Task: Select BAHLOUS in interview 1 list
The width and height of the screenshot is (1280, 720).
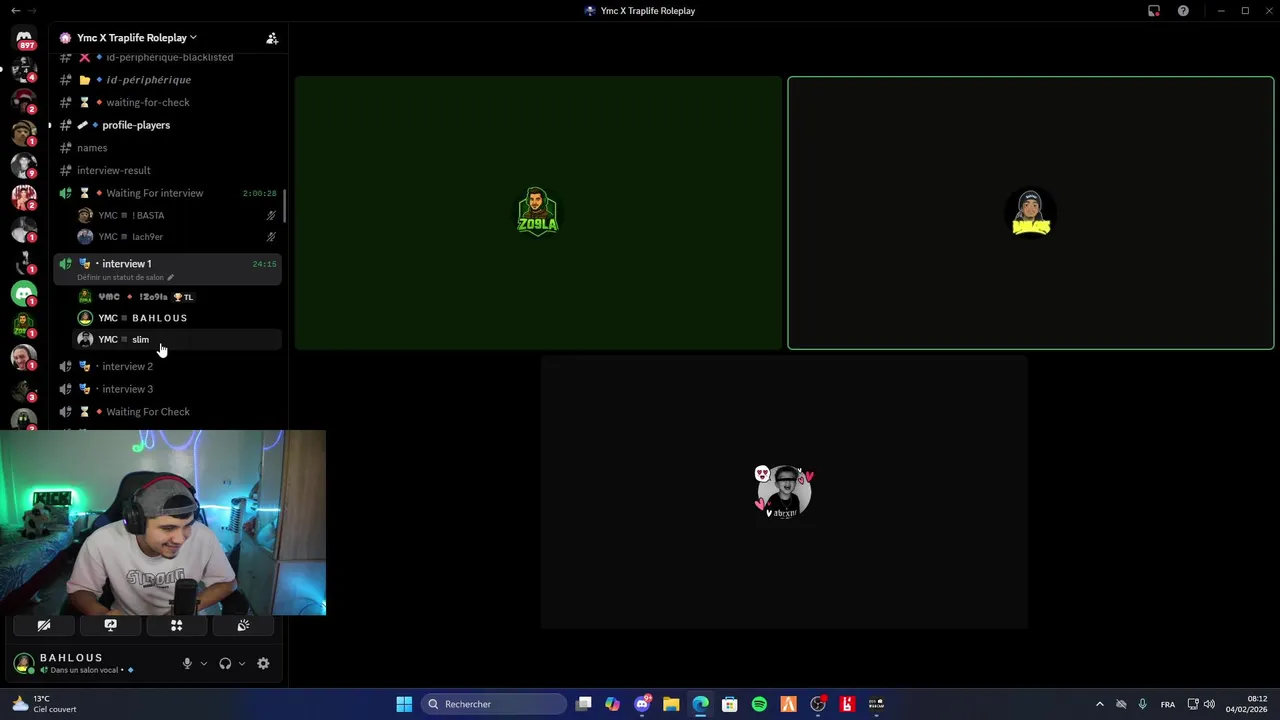Action: pyautogui.click(x=176, y=318)
